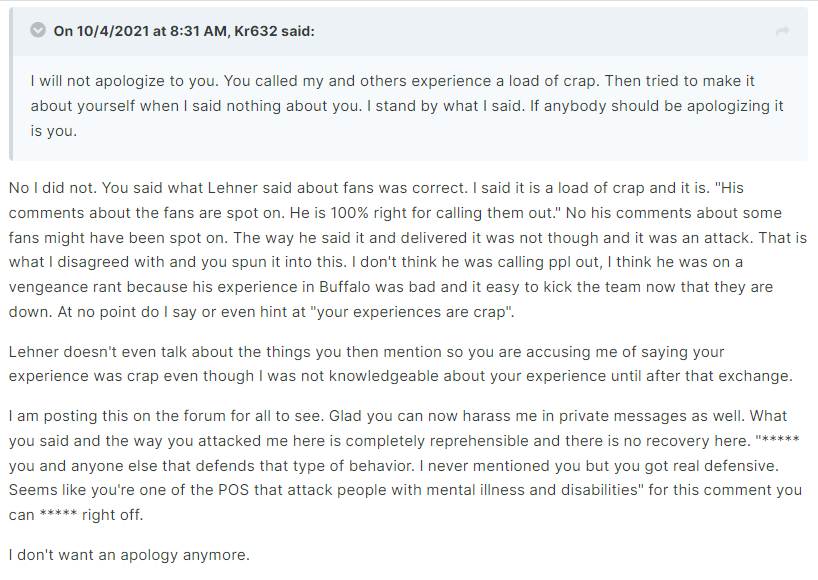
Task: Click the paragraph starting "No I did not"
Action: 407,250
